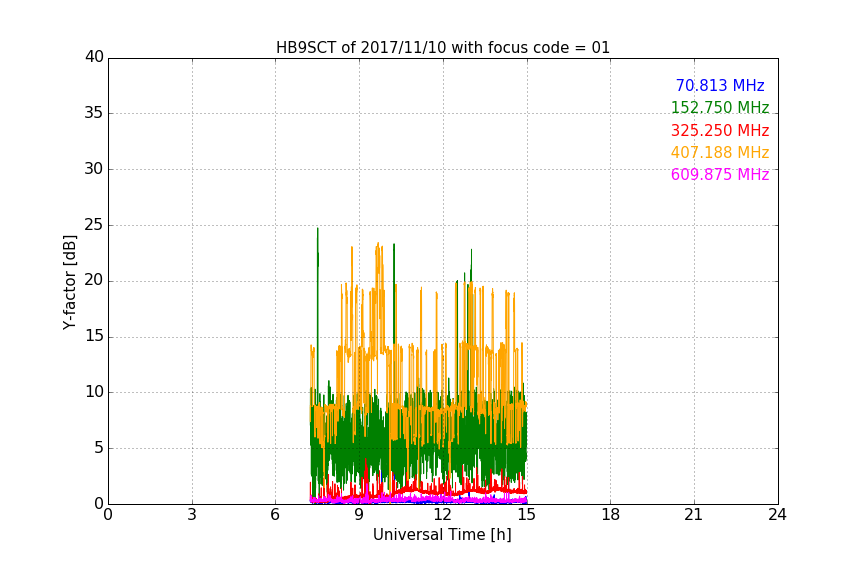Click the 12 tick on the time axis
The width and height of the screenshot is (864, 576).
pyautogui.click(x=442, y=515)
